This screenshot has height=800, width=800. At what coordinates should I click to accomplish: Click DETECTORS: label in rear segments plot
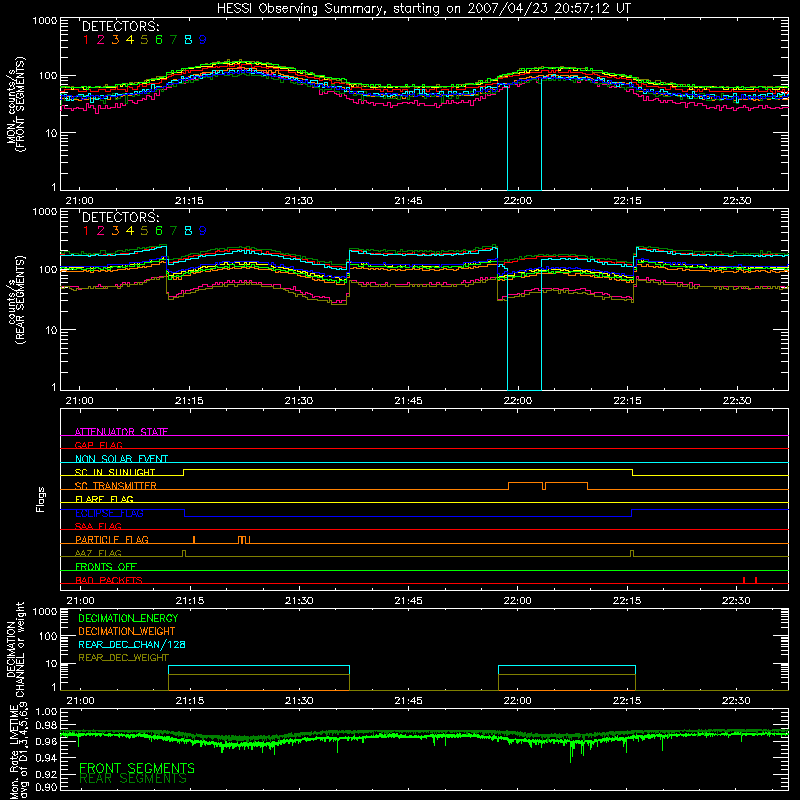121,217
